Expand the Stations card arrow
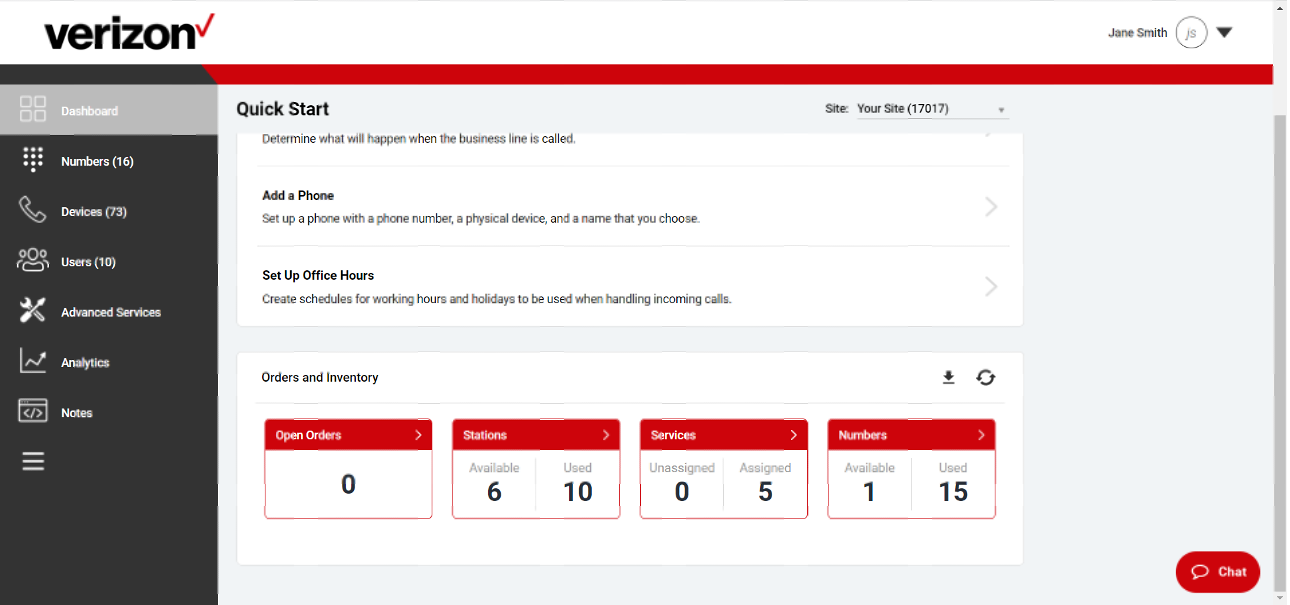1290x605 pixels. tap(606, 435)
